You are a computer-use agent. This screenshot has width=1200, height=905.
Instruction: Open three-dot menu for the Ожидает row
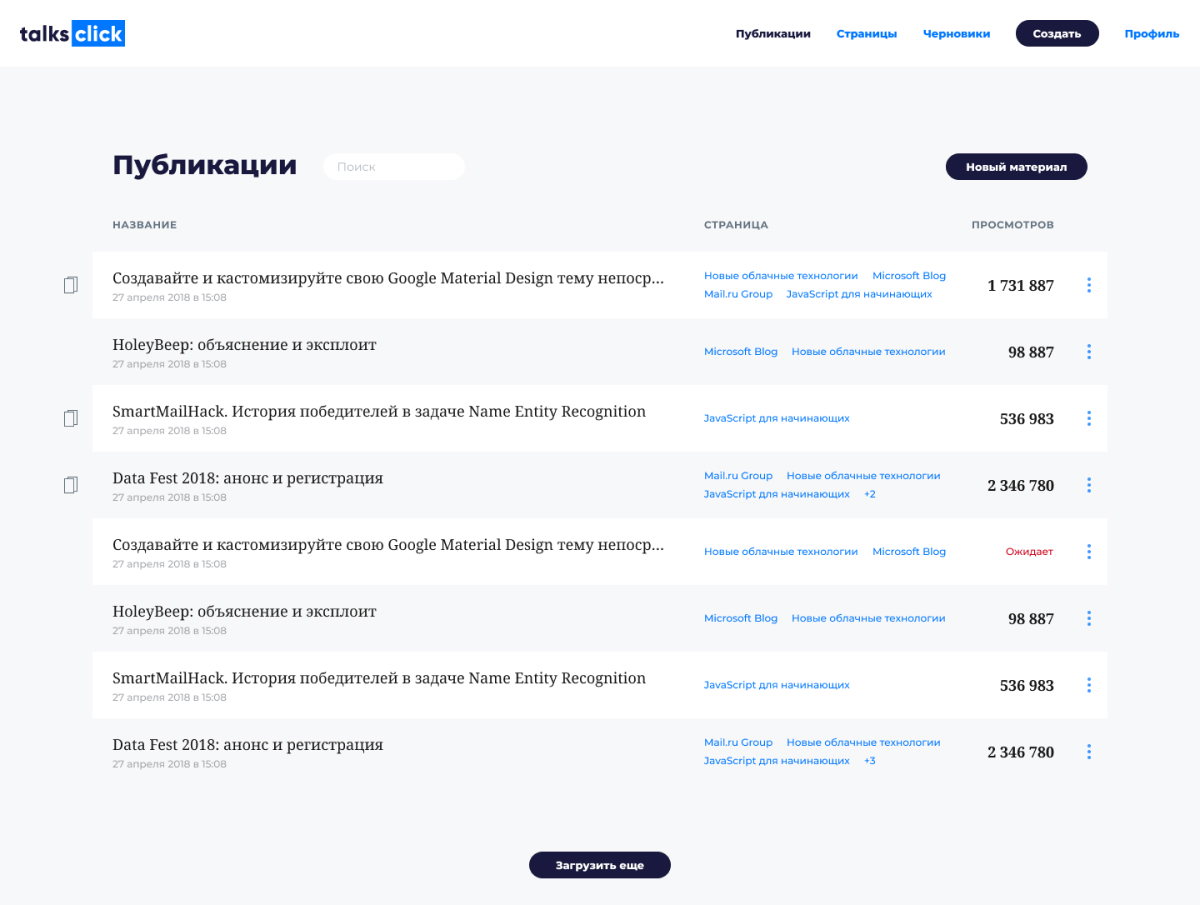[1089, 552]
